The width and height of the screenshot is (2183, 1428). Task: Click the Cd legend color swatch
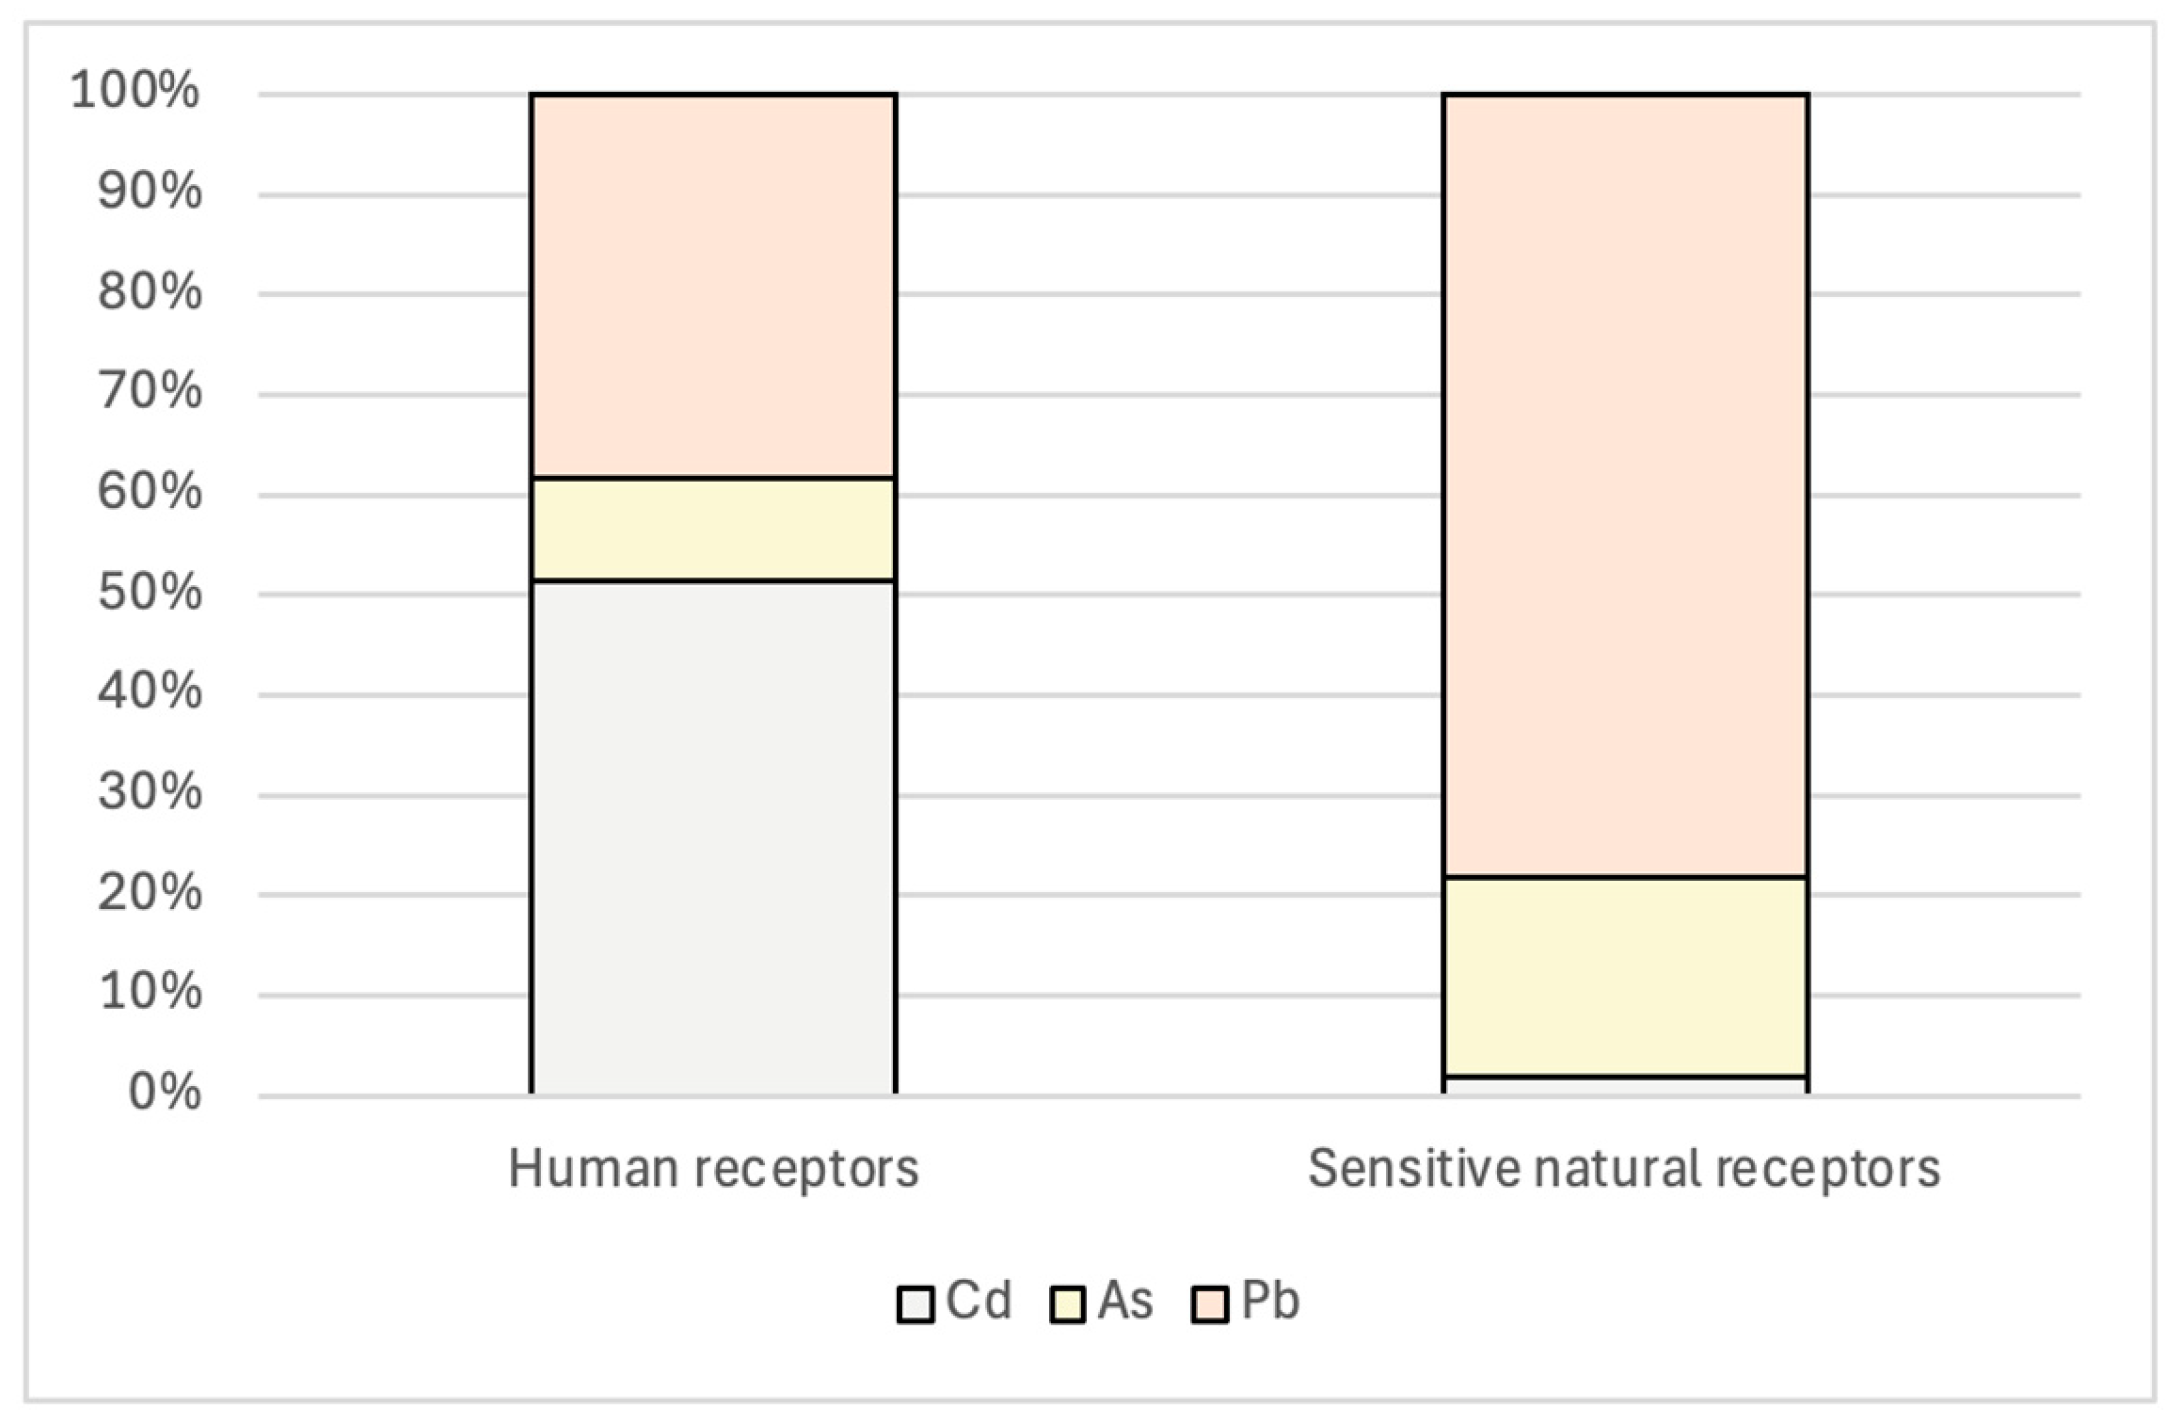coord(915,1305)
